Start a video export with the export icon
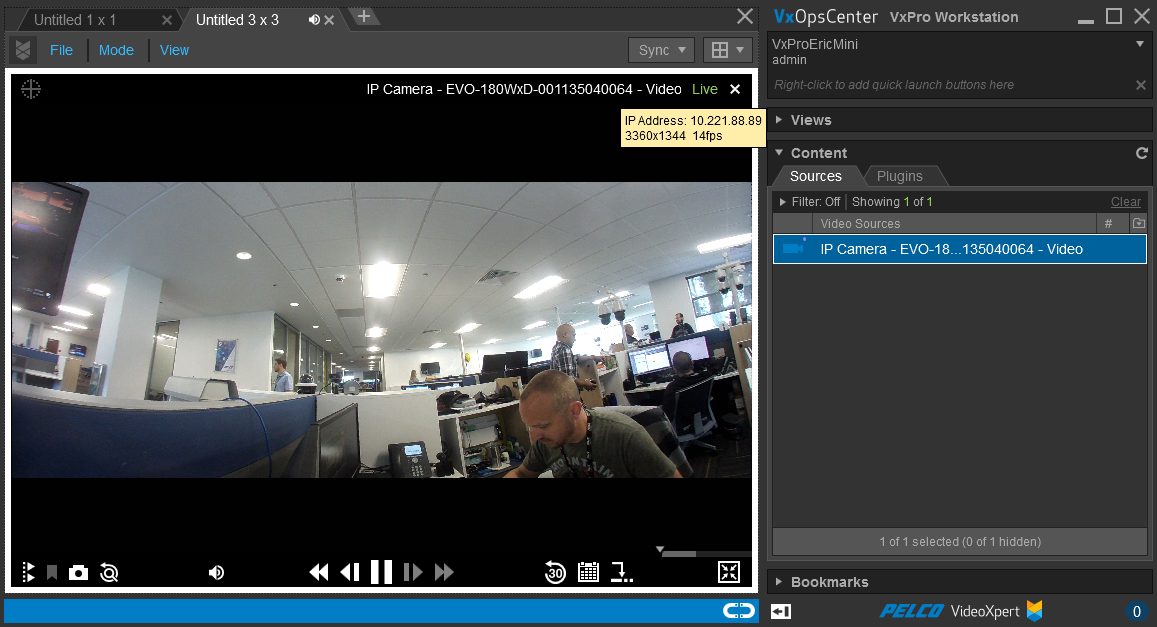Viewport: 1157px width, 627px height. point(621,572)
